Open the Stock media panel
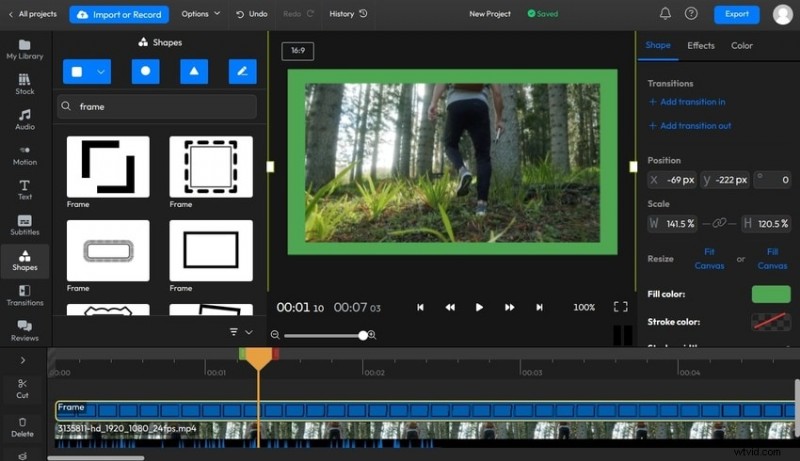Viewport: 800px width, 461px height. click(24, 85)
